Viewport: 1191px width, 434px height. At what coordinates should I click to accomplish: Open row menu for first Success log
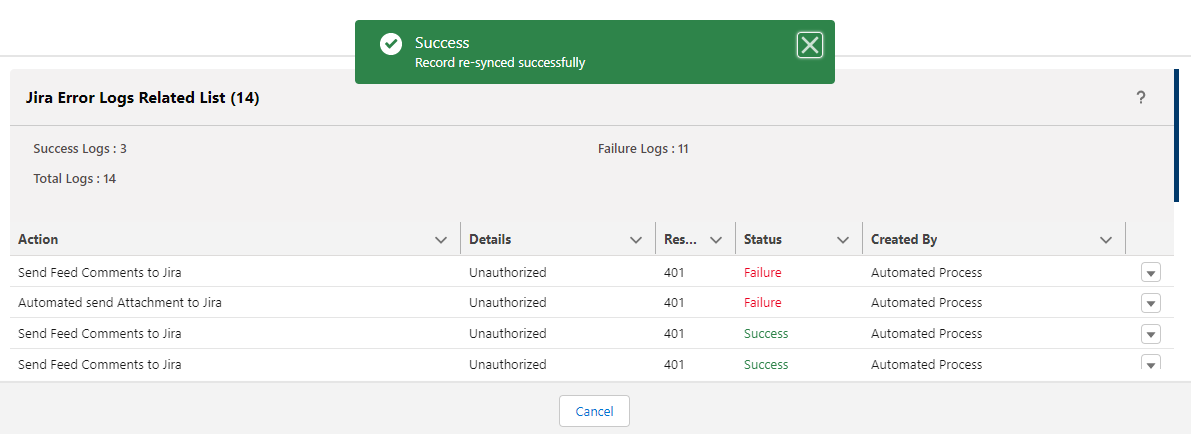click(1151, 334)
